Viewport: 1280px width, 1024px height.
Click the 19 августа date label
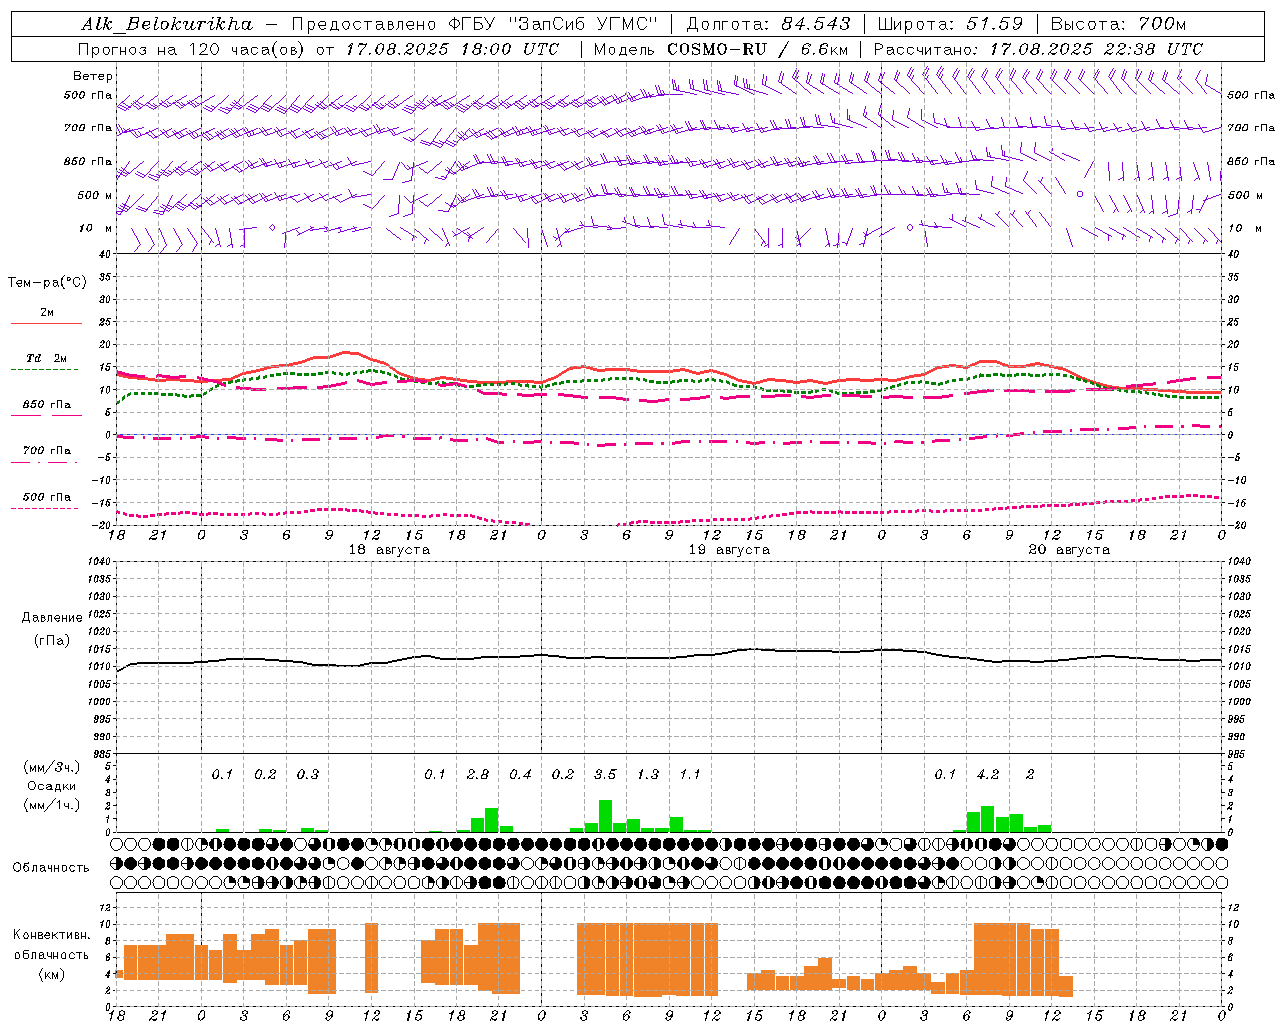[x=729, y=550]
